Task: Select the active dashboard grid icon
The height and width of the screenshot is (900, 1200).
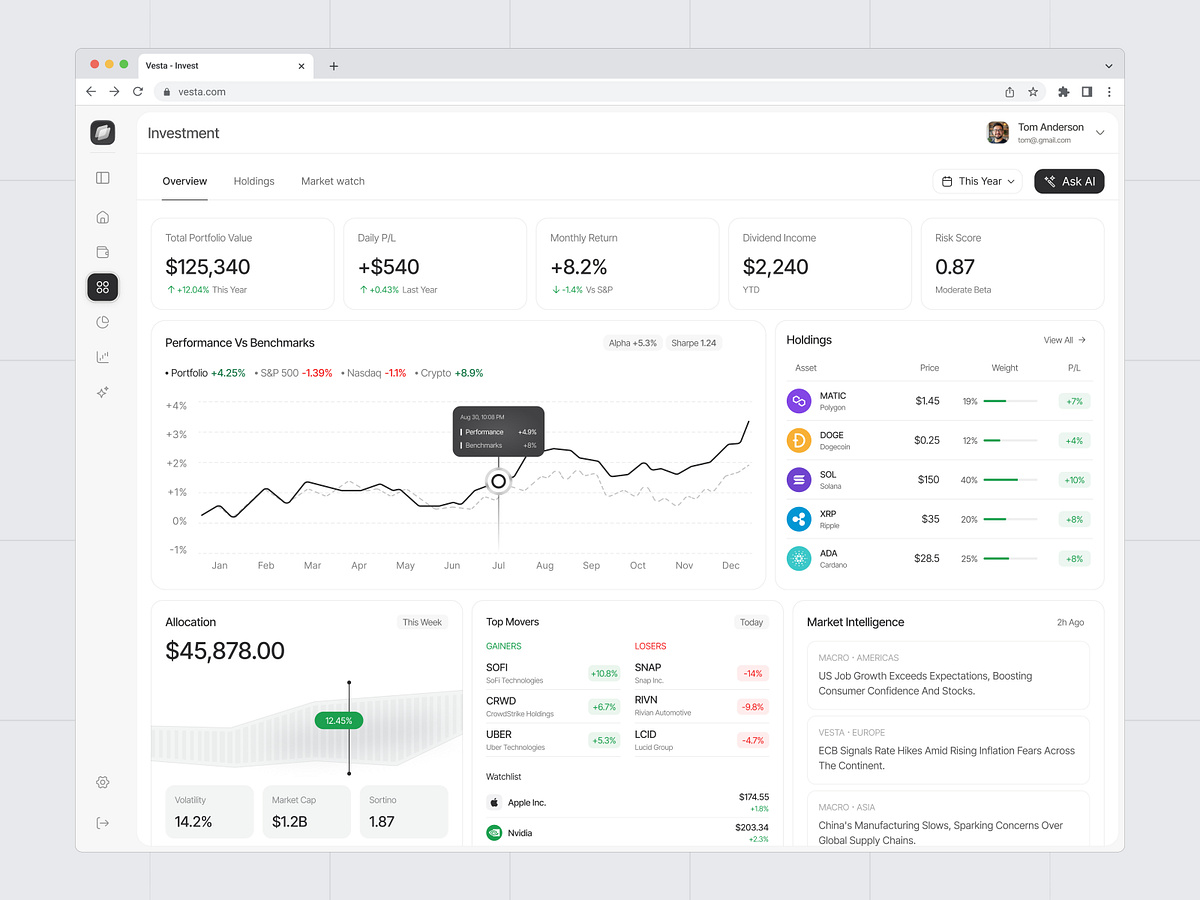Action: (x=102, y=287)
